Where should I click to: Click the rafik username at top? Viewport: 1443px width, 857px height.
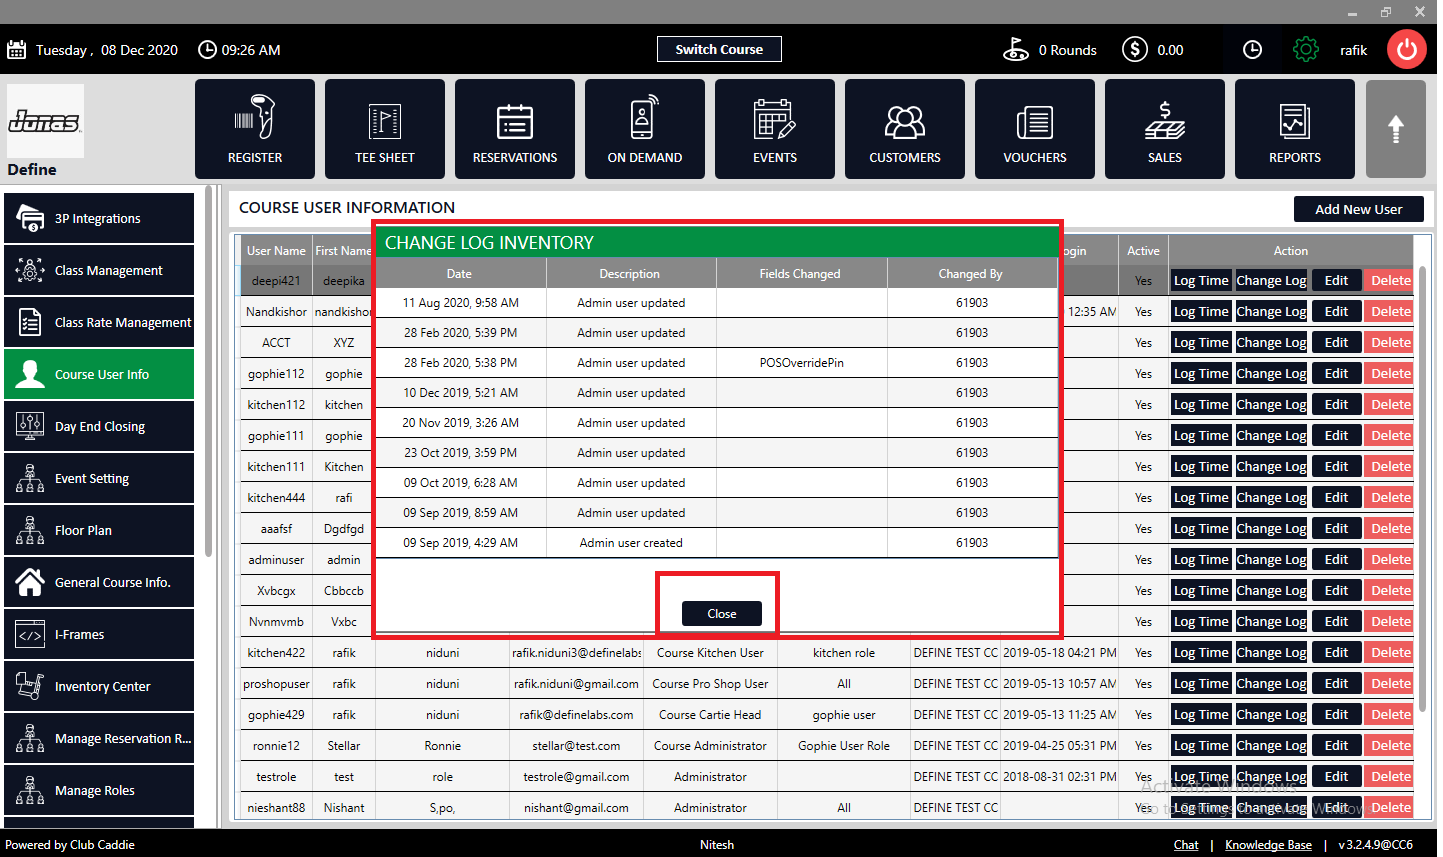1353,50
